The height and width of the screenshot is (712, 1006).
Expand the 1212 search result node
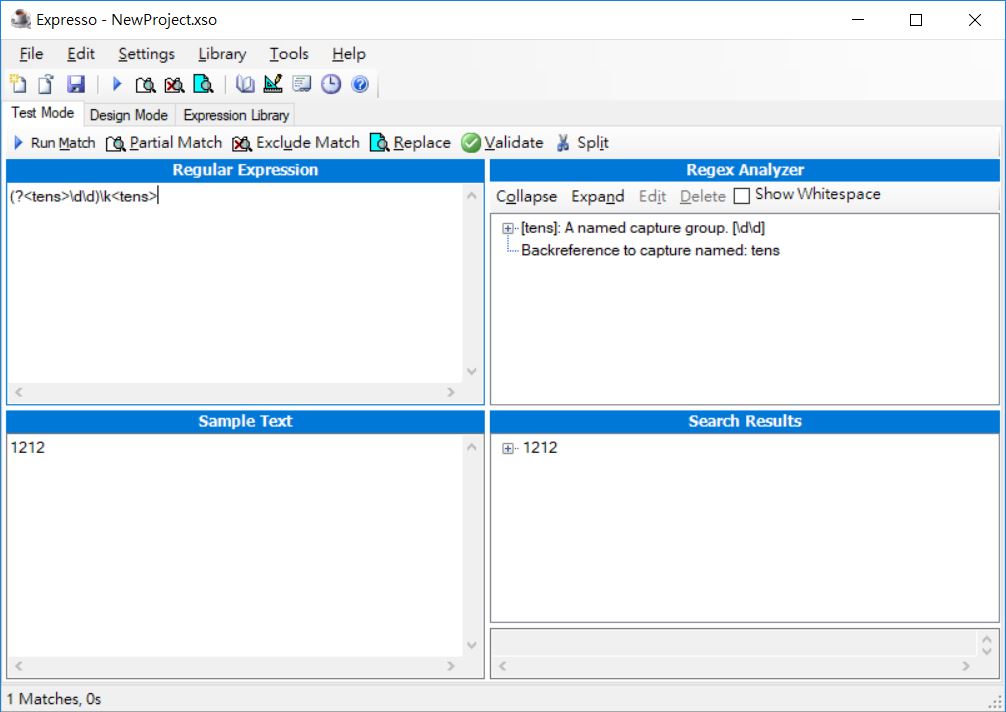pos(508,448)
